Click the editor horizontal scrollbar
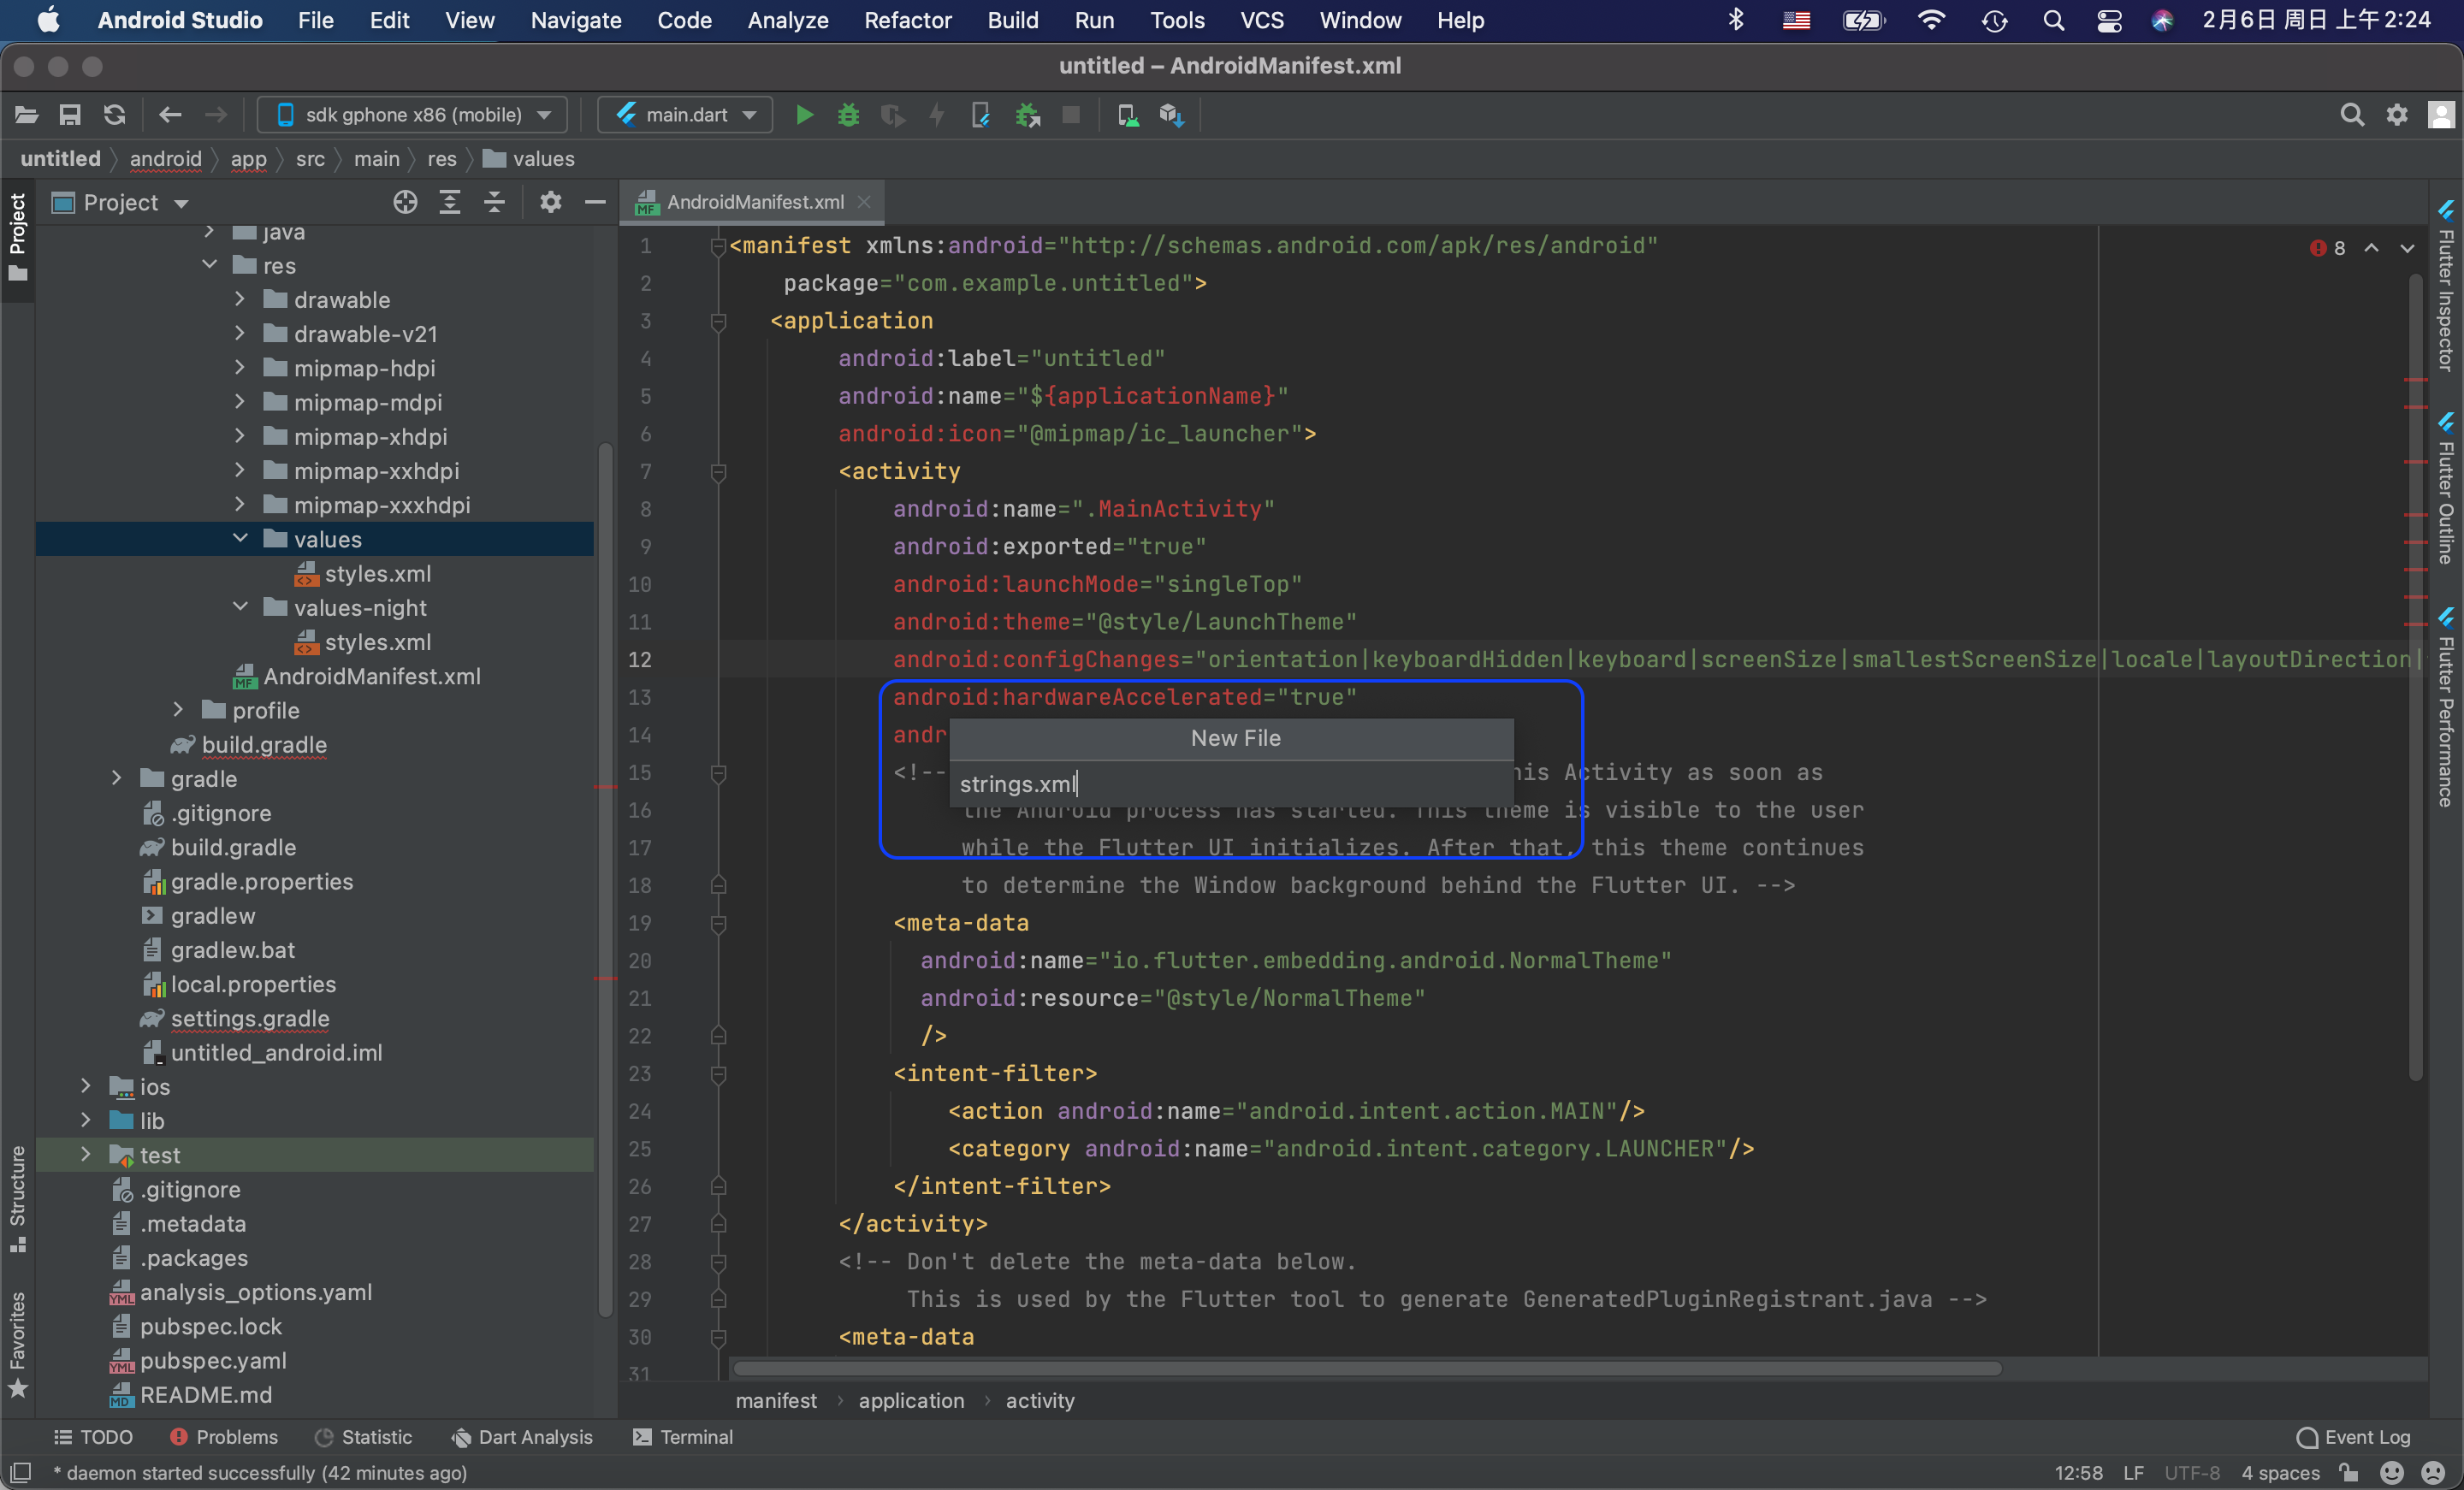 point(1367,1368)
